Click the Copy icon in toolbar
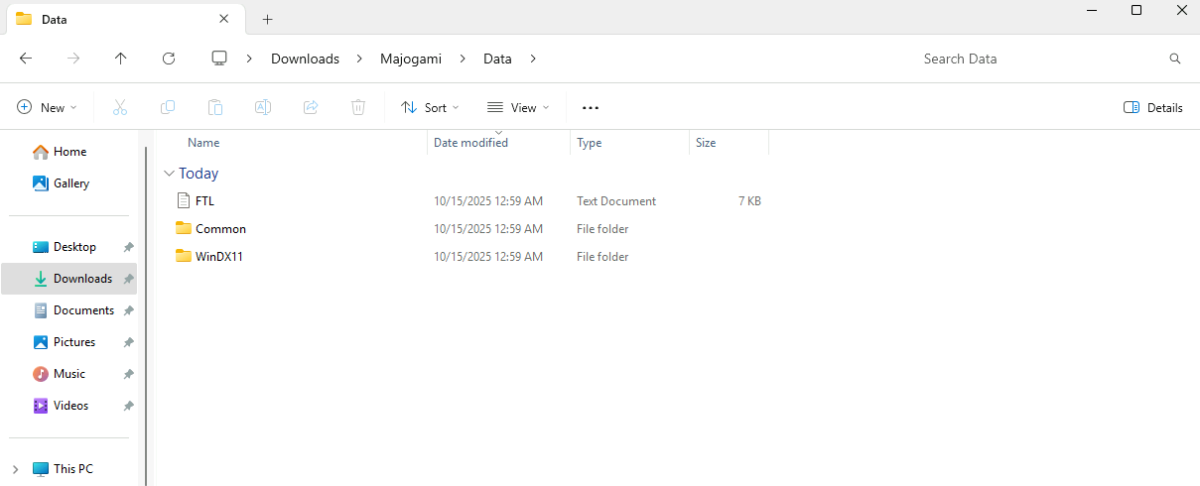This screenshot has height=486, width=1200. pyautogui.click(x=168, y=107)
